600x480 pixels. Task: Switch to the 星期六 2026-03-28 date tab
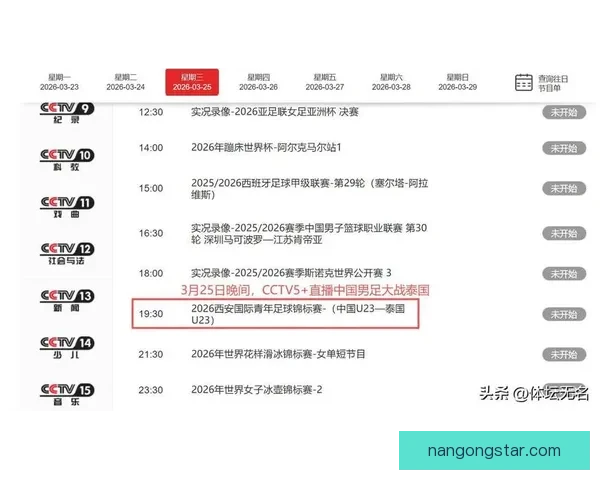point(391,82)
